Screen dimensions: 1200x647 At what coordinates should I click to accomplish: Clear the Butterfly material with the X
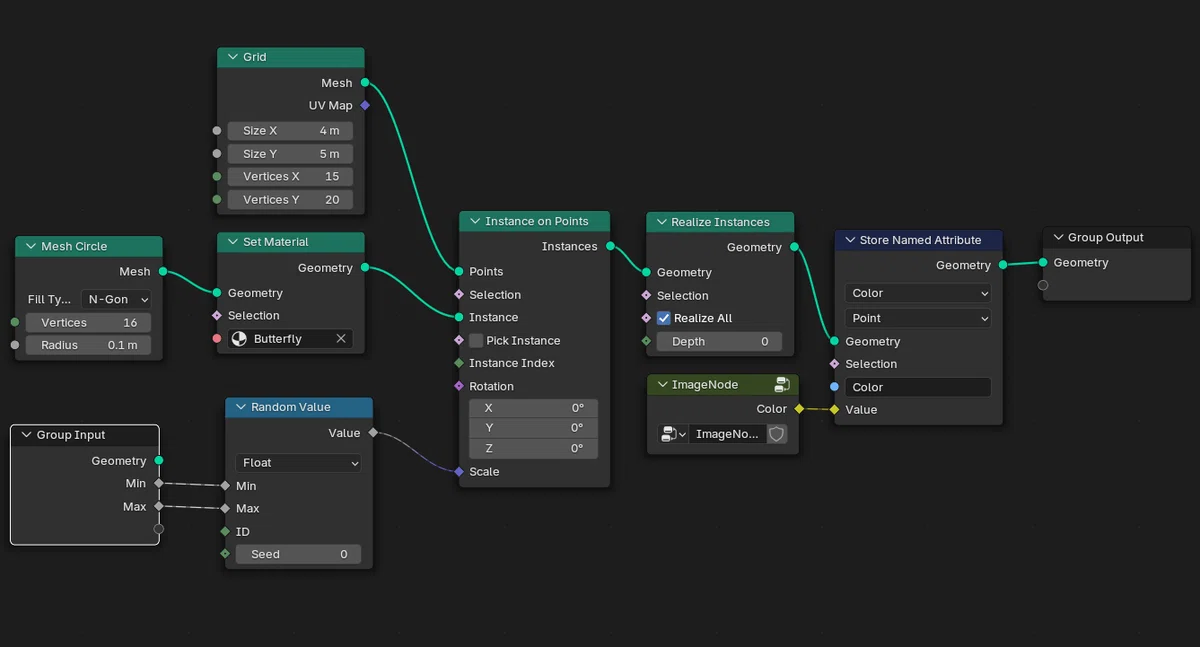click(341, 339)
